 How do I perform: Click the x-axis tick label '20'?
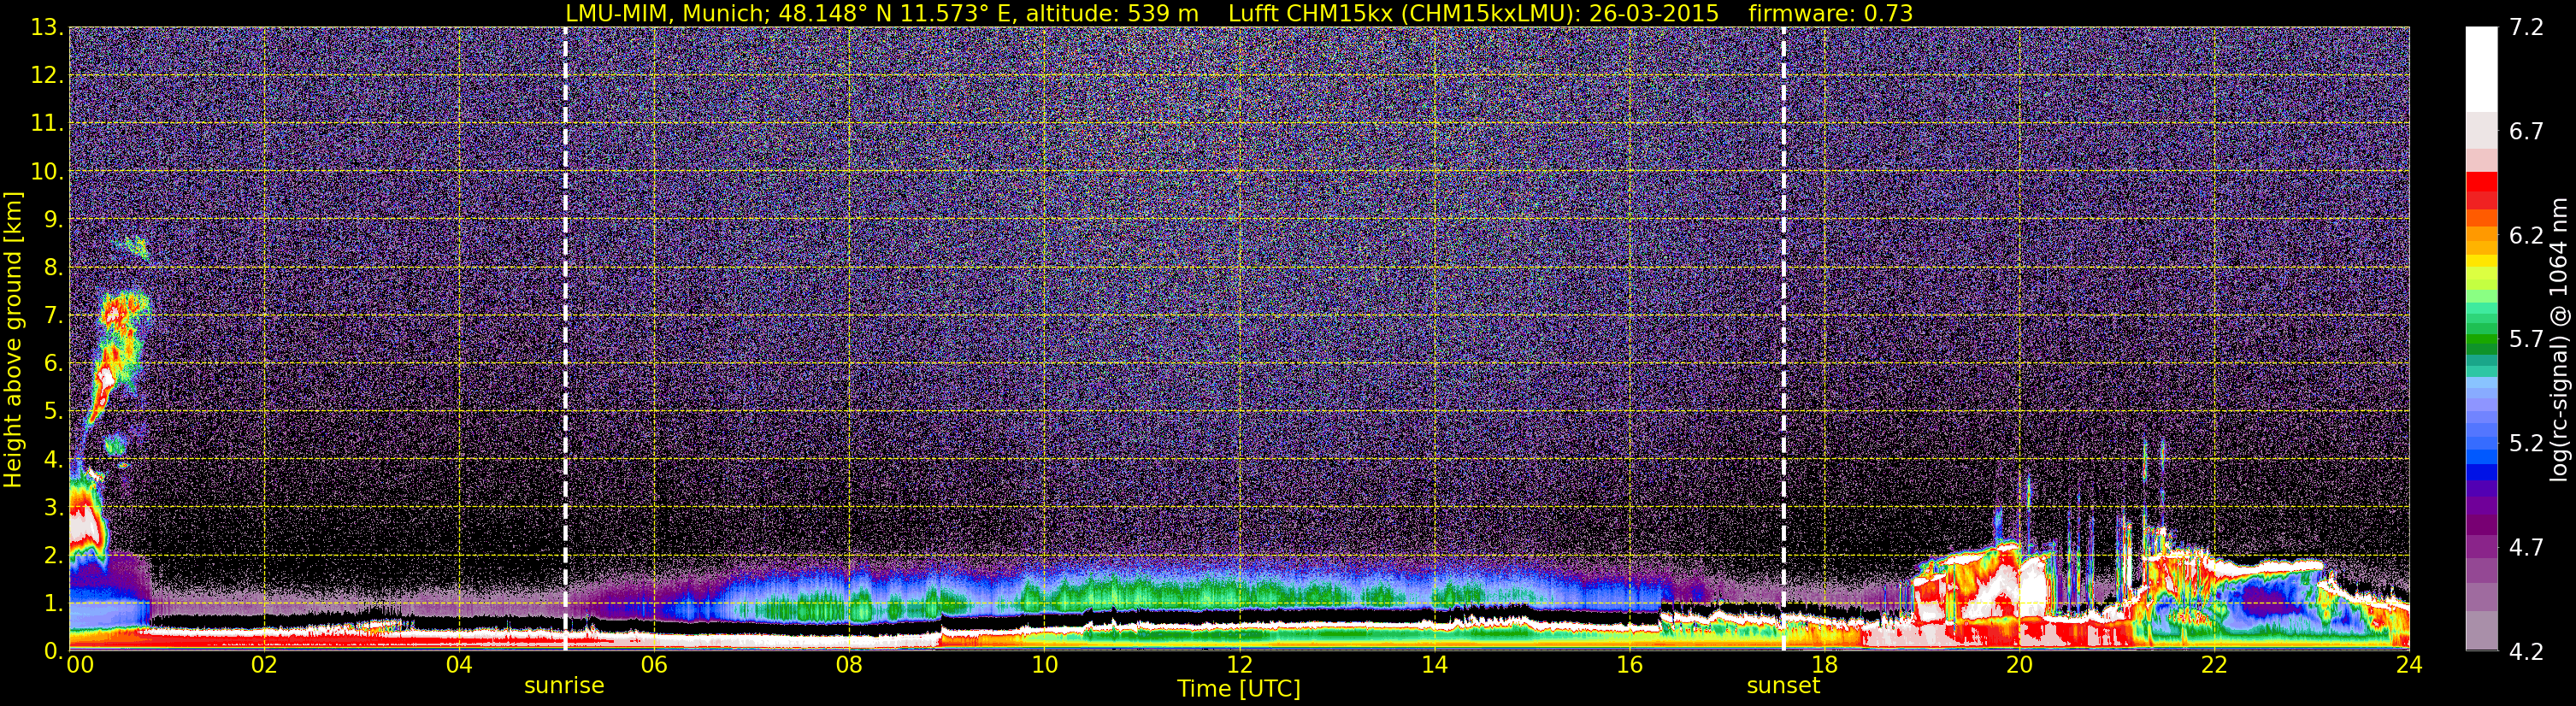[x=2019, y=665]
